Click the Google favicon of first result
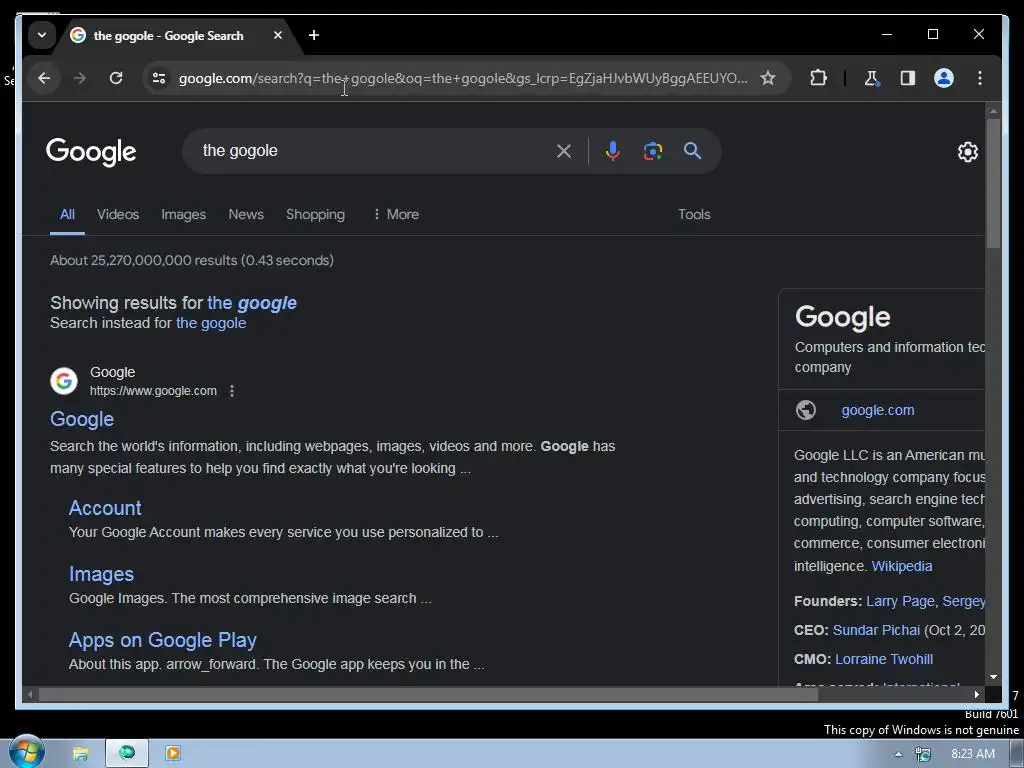1024x768 pixels. 64,381
